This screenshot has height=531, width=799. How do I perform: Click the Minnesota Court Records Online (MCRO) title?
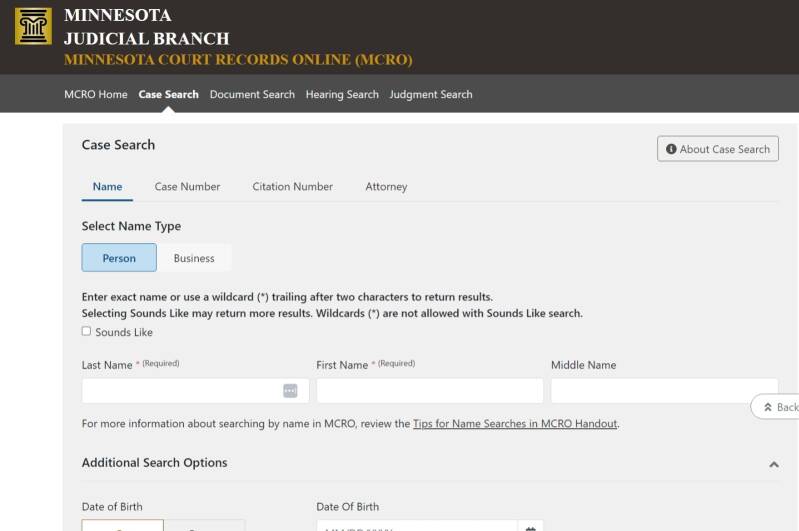click(x=238, y=60)
